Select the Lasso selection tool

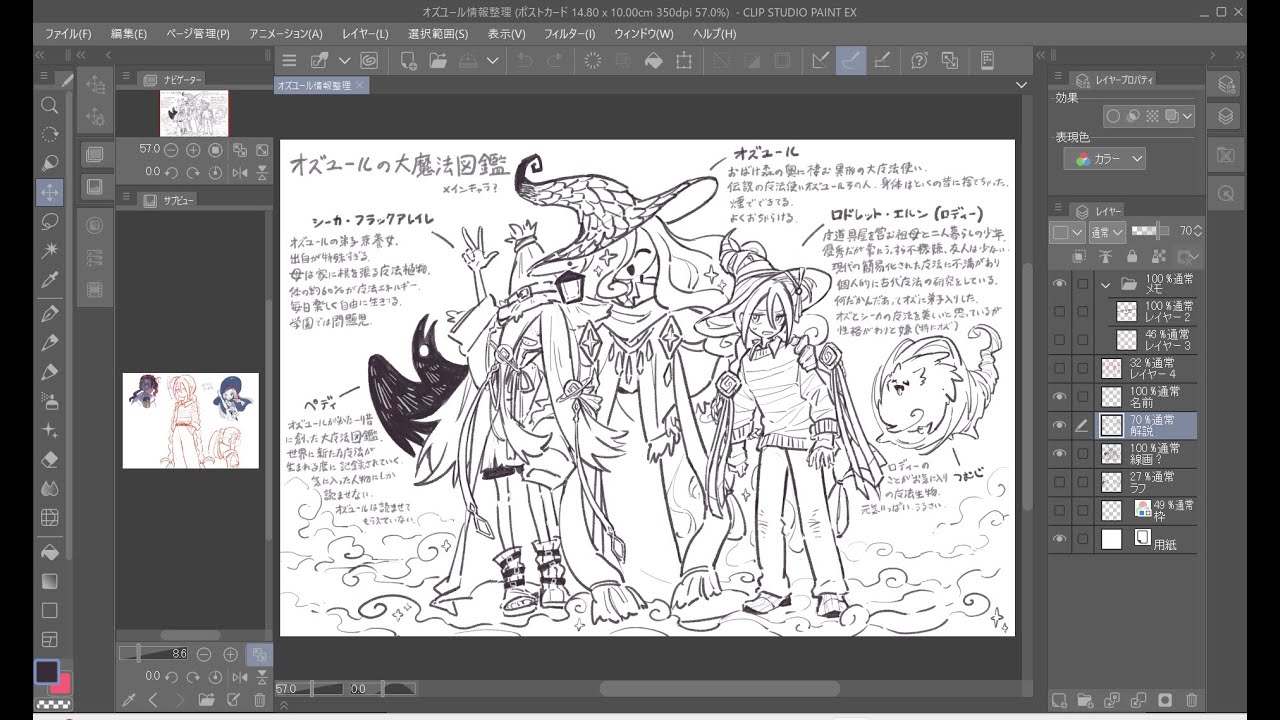click(x=49, y=220)
